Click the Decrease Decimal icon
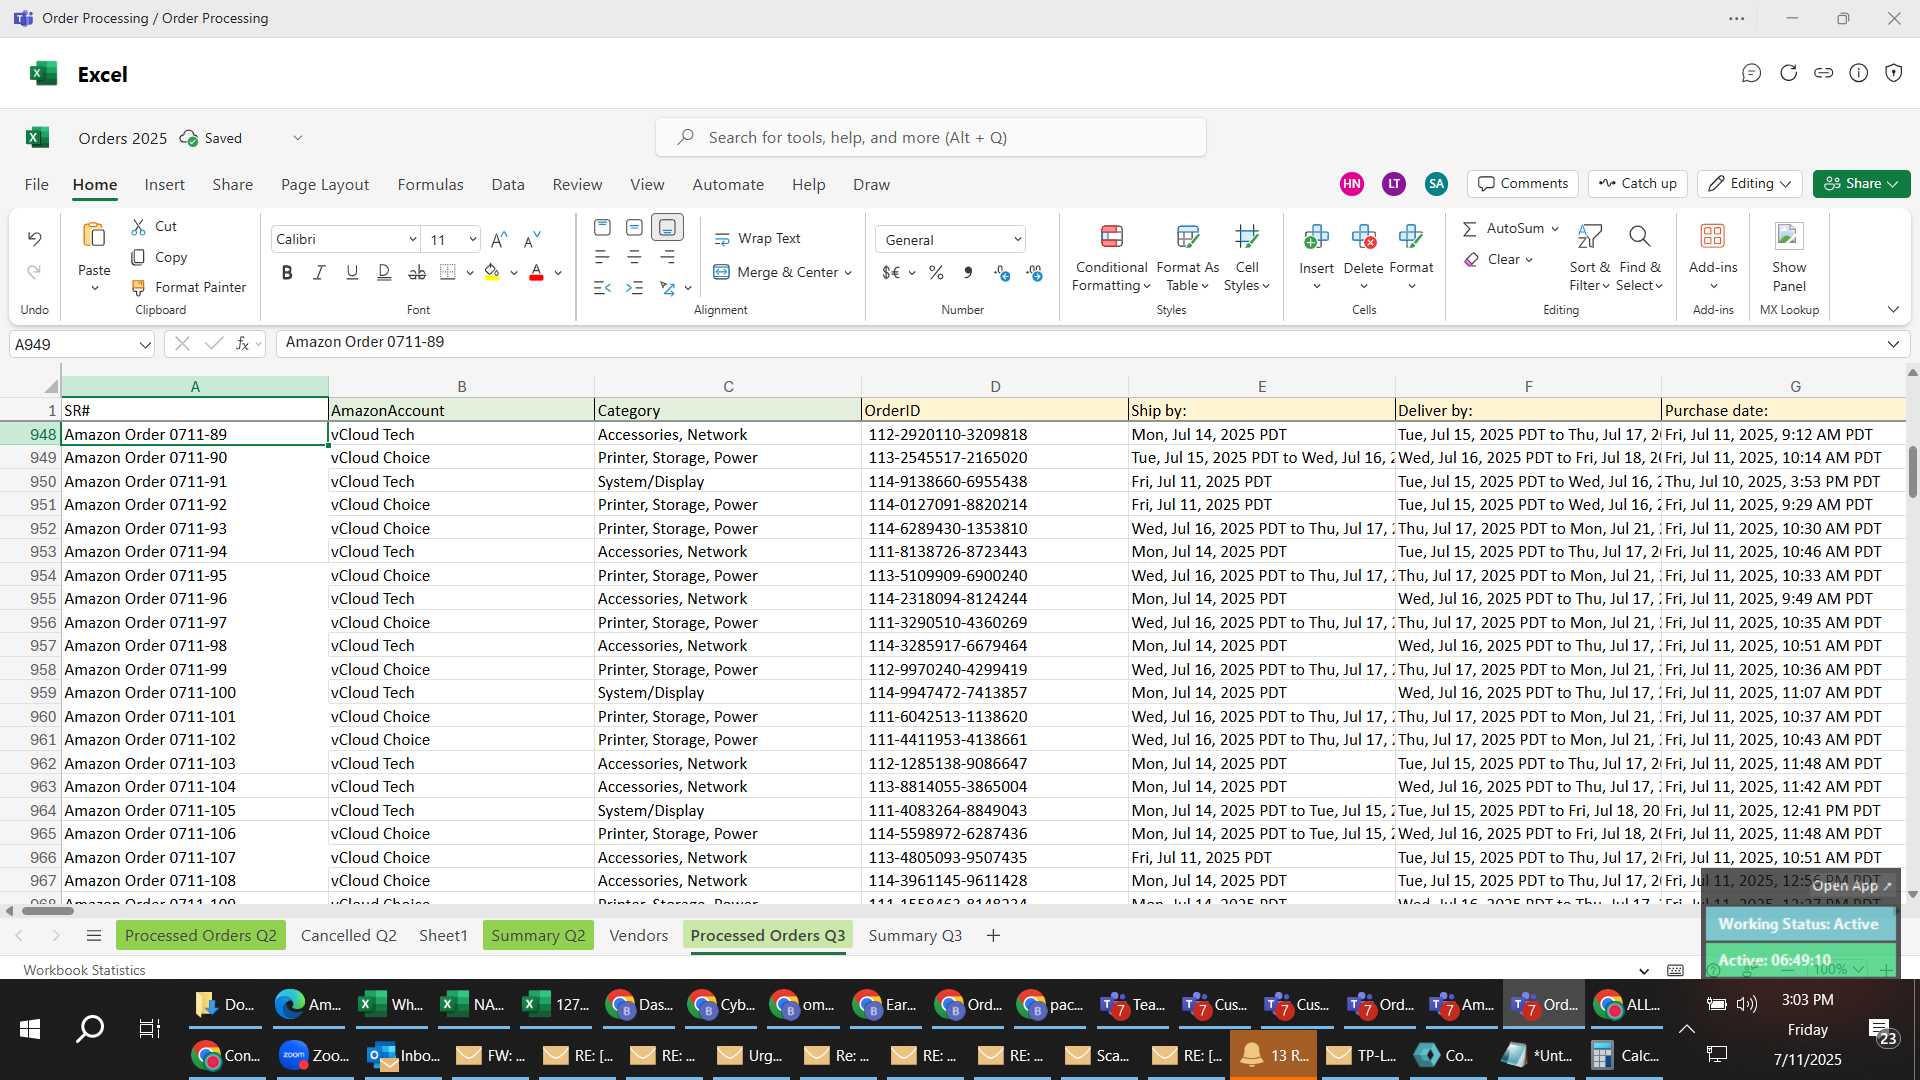This screenshot has height=1080, width=1920. tap(1034, 272)
